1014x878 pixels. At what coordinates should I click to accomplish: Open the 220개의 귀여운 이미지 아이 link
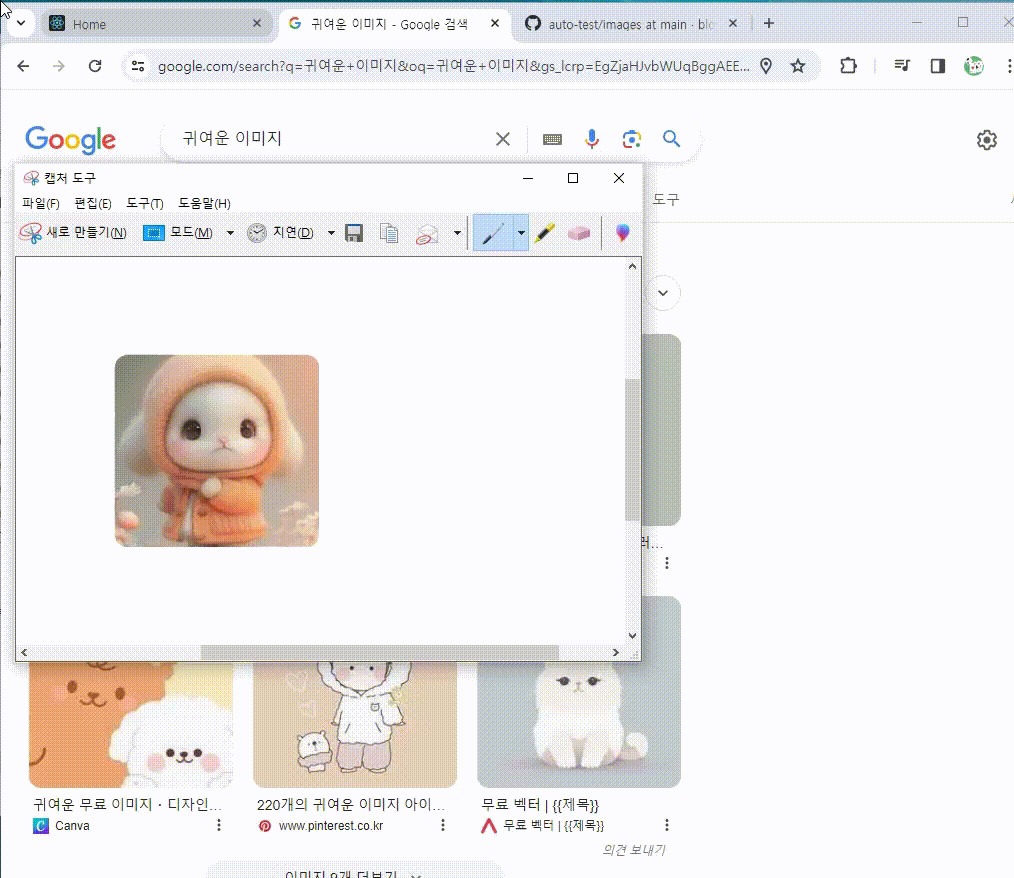pyautogui.click(x=351, y=805)
